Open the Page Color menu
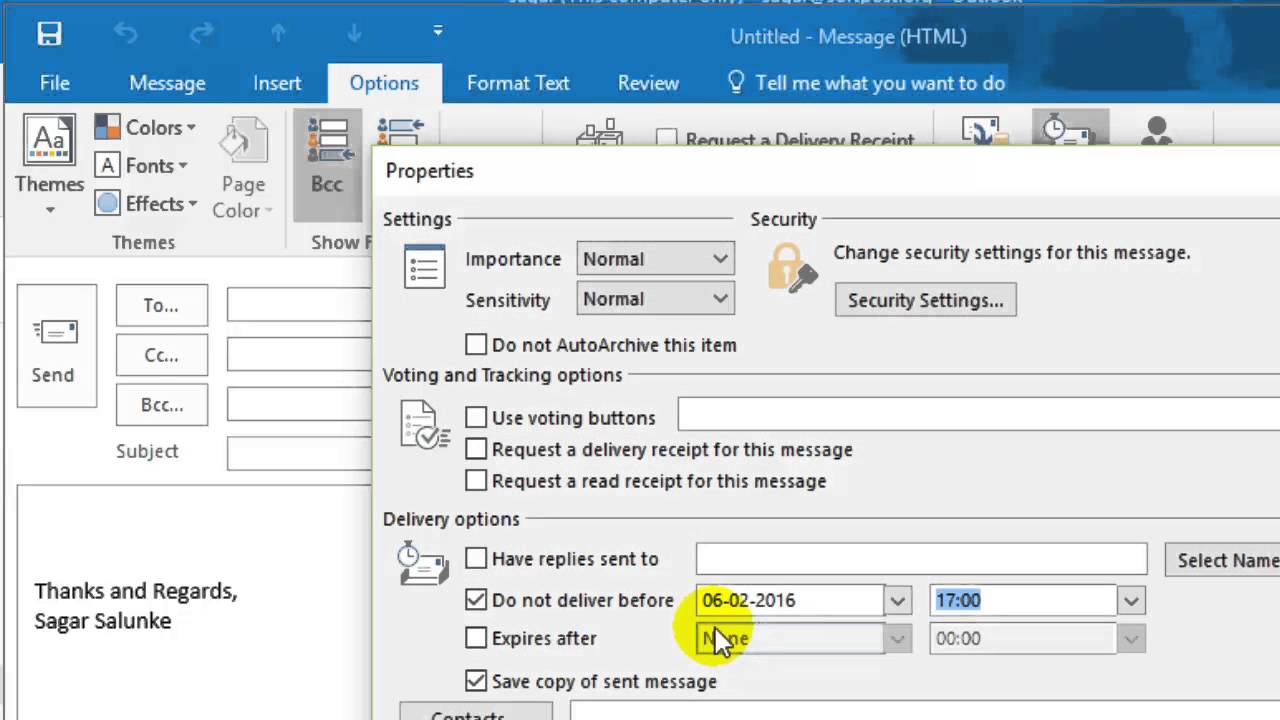 [x=243, y=168]
